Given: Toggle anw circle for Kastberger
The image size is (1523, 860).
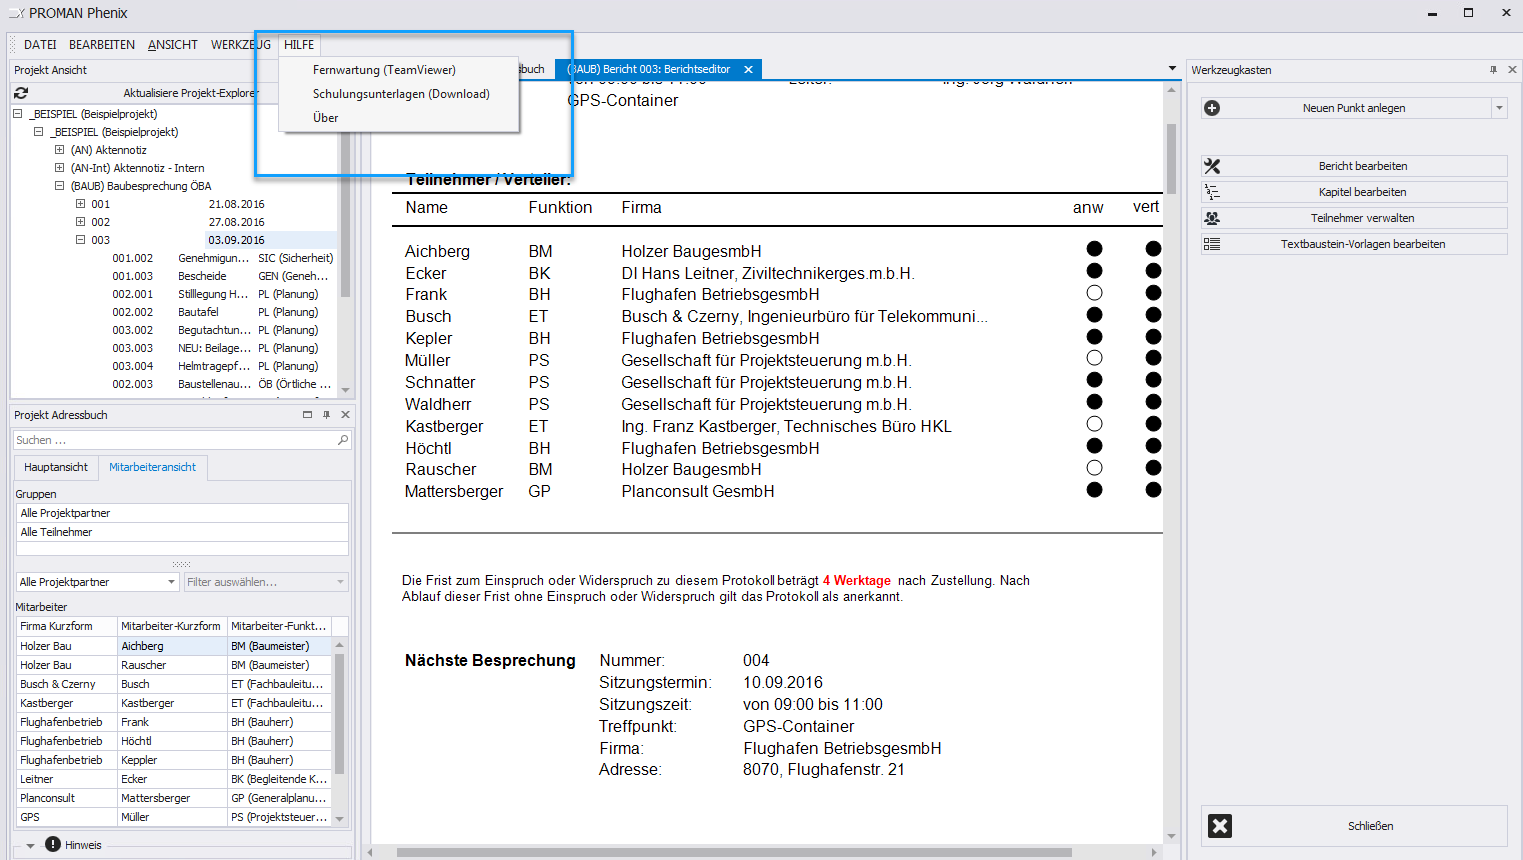Looking at the screenshot, I should coord(1094,424).
